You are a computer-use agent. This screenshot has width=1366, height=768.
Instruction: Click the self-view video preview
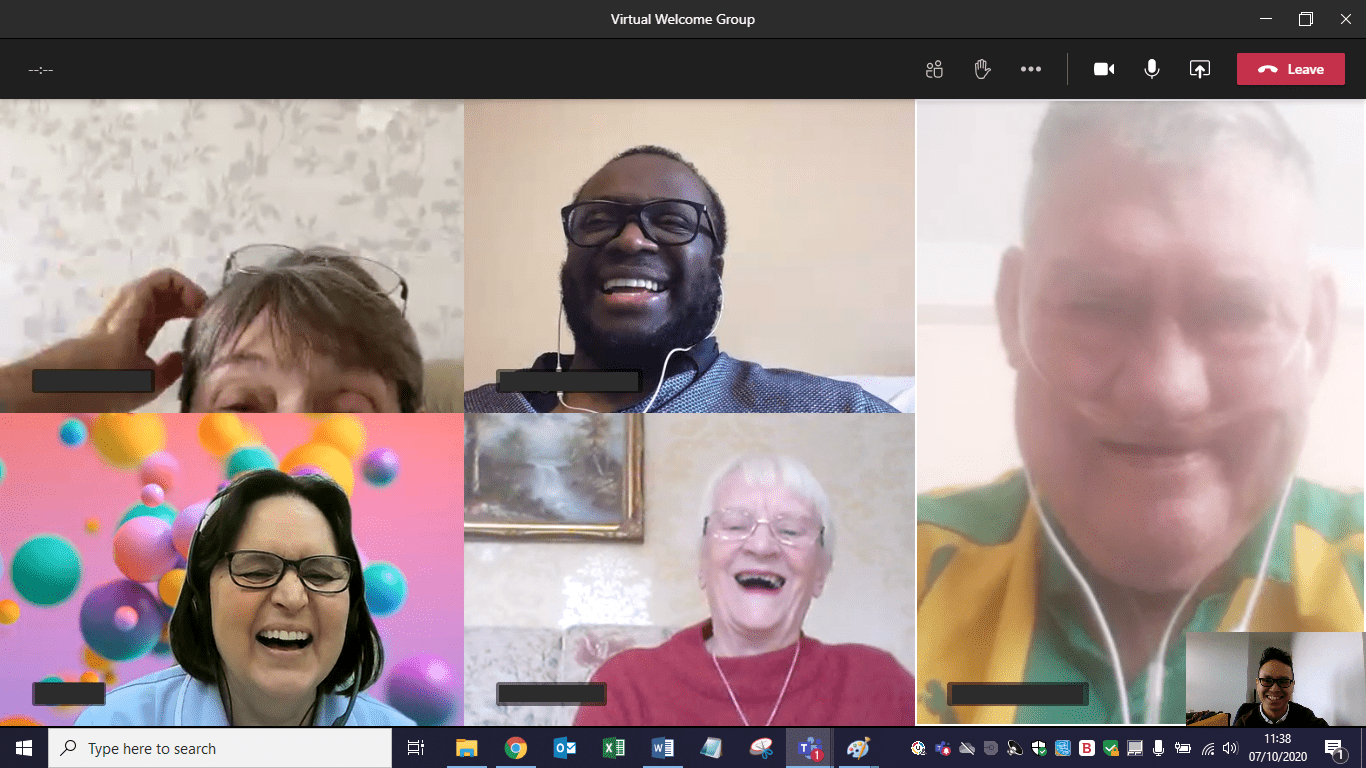[x=1275, y=679]
